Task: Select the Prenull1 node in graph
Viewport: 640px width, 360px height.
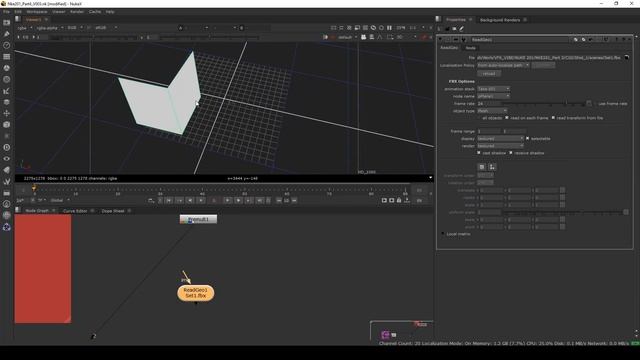Action: pyautogui.click(x=198, y=220)
